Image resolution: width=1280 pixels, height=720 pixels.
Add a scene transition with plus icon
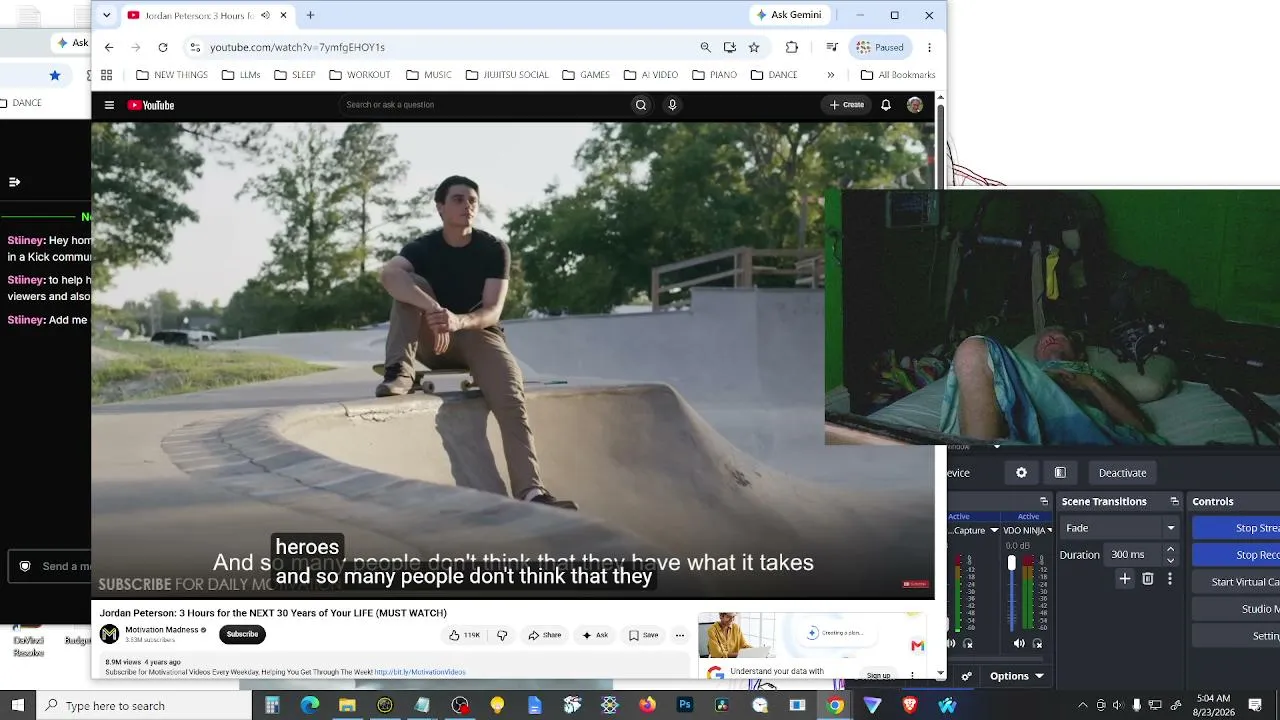tap(1125, 578)
